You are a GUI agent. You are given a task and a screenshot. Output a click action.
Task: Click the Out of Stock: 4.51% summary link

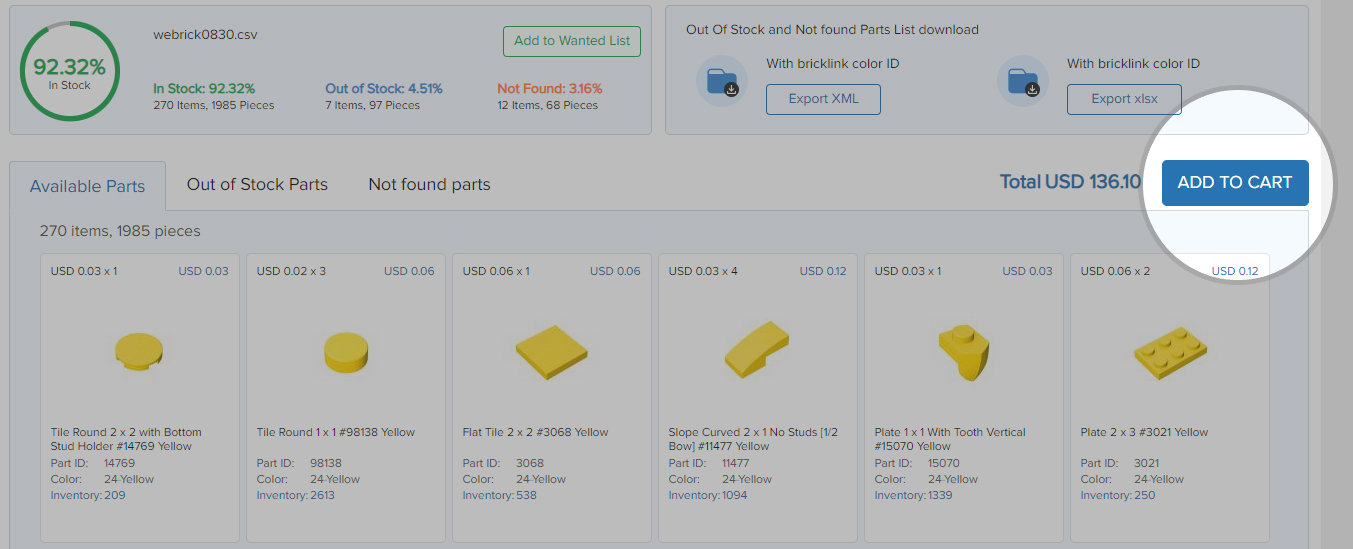[384, 89]
